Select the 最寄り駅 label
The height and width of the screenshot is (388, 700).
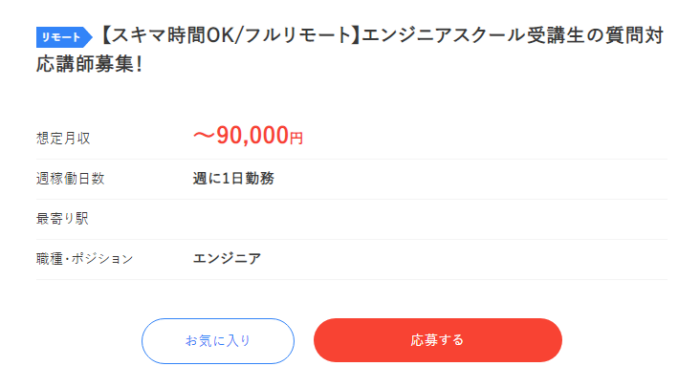click(62, 219)
